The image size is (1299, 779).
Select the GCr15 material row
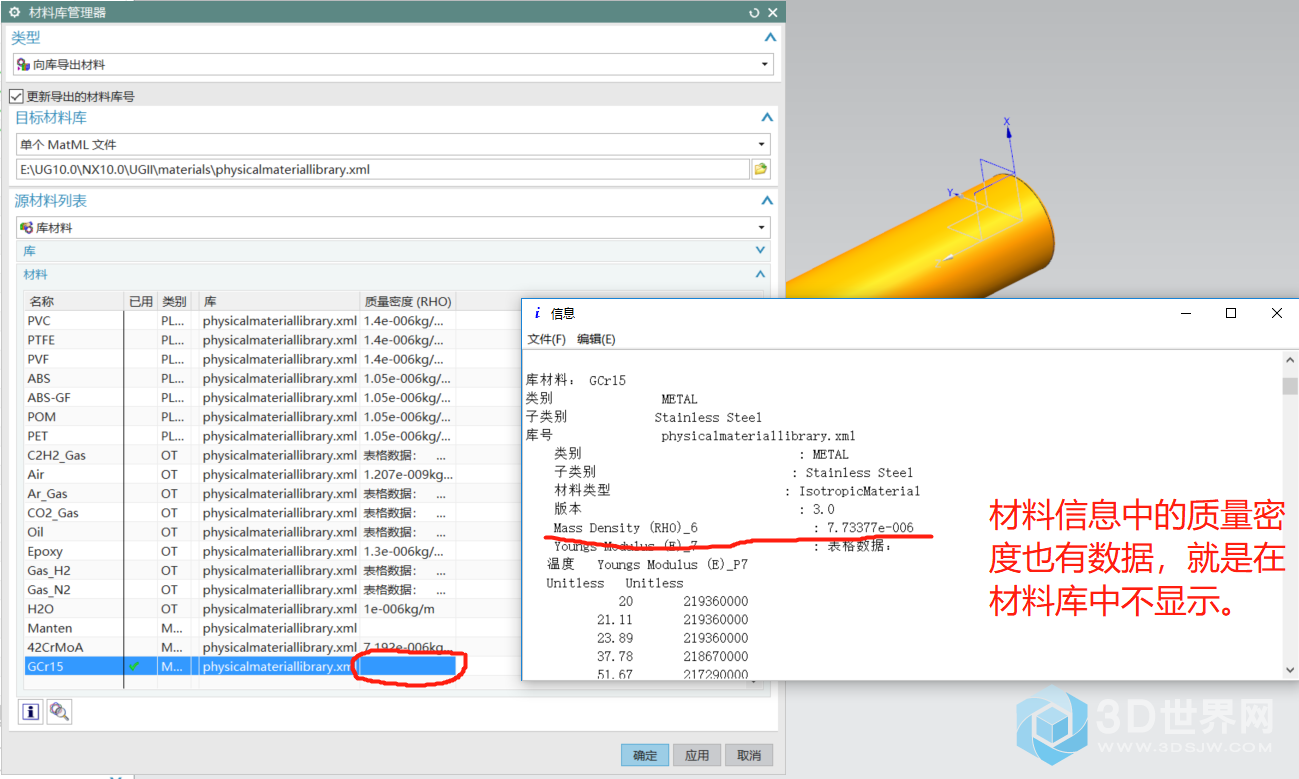pyautogui.click(x=240, y=666)
